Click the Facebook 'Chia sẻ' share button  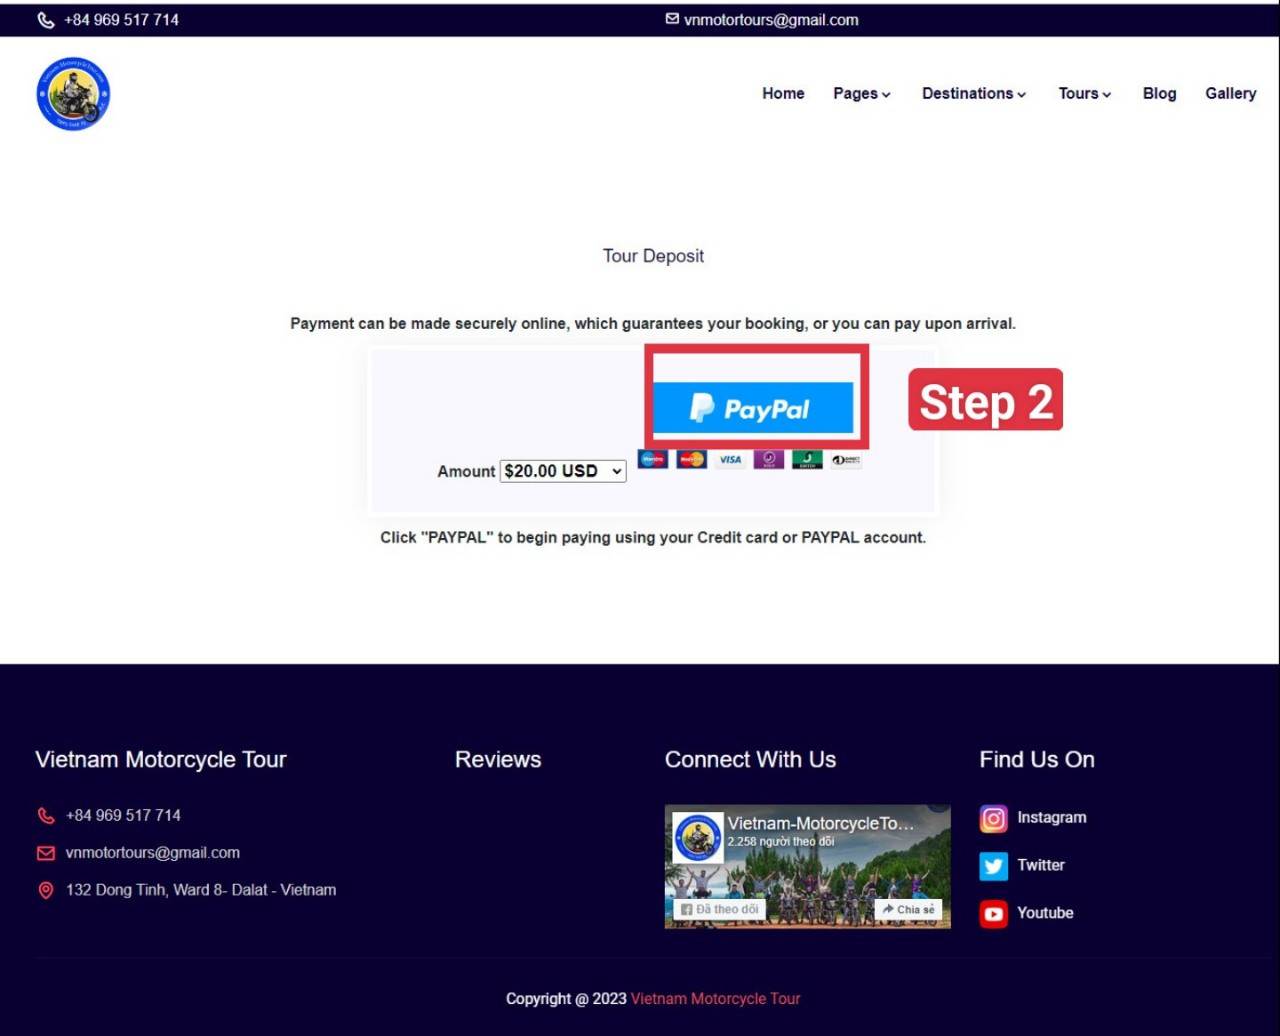point(908,909)
